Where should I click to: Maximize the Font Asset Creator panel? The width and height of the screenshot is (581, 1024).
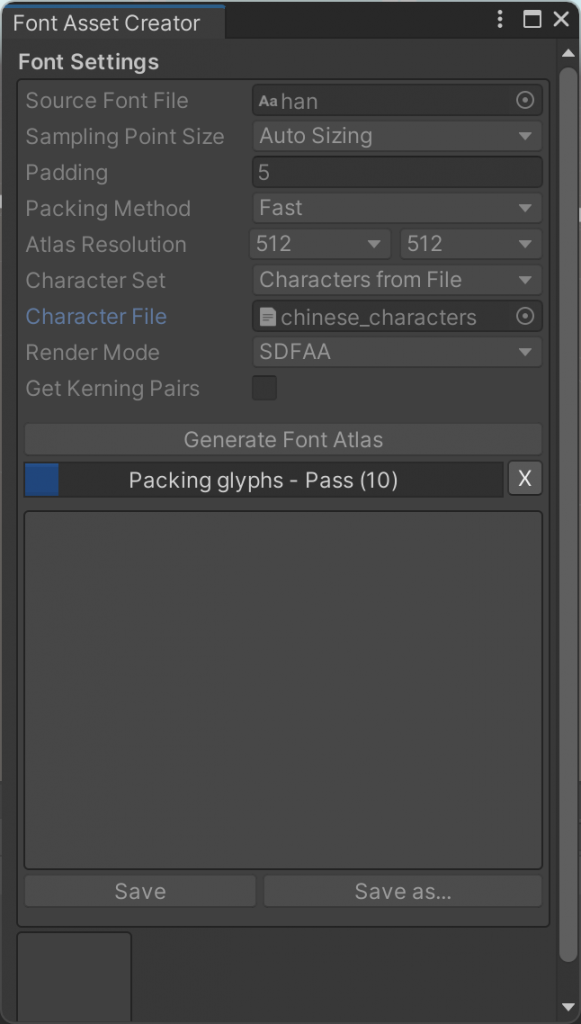(533, 19)
